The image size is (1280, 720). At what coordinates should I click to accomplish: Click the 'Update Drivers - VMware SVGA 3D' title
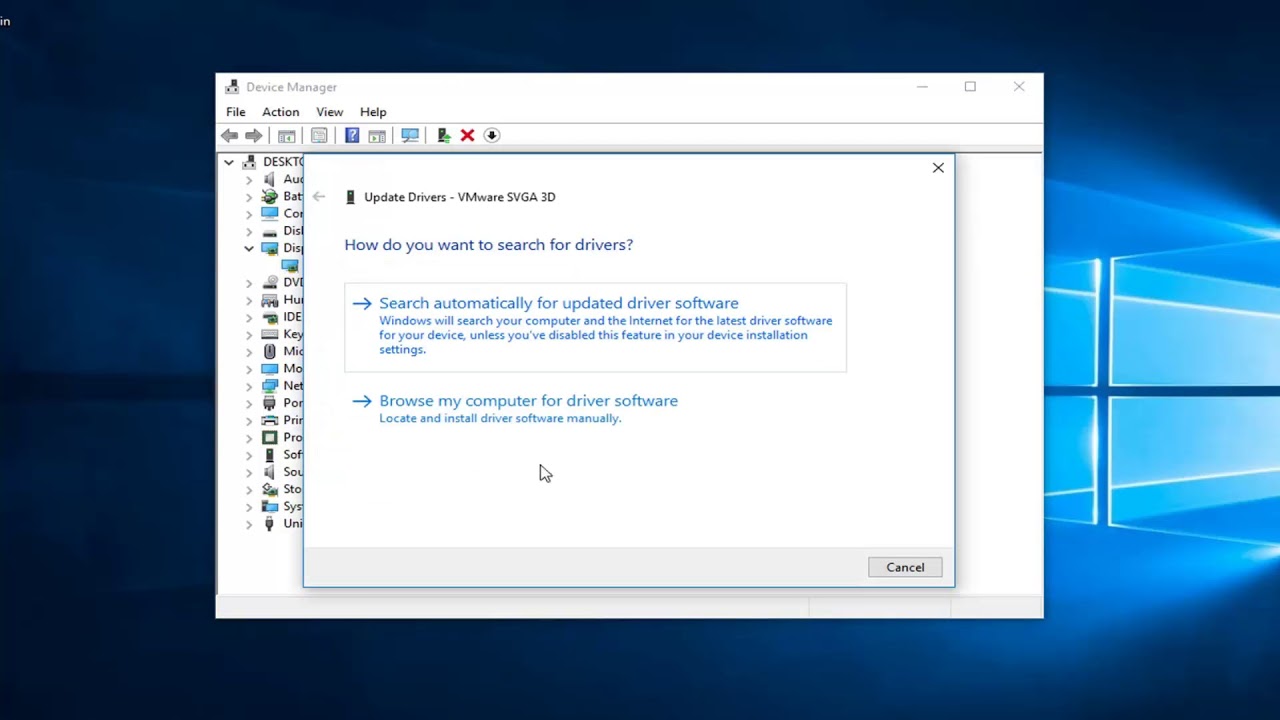(459, 197)
